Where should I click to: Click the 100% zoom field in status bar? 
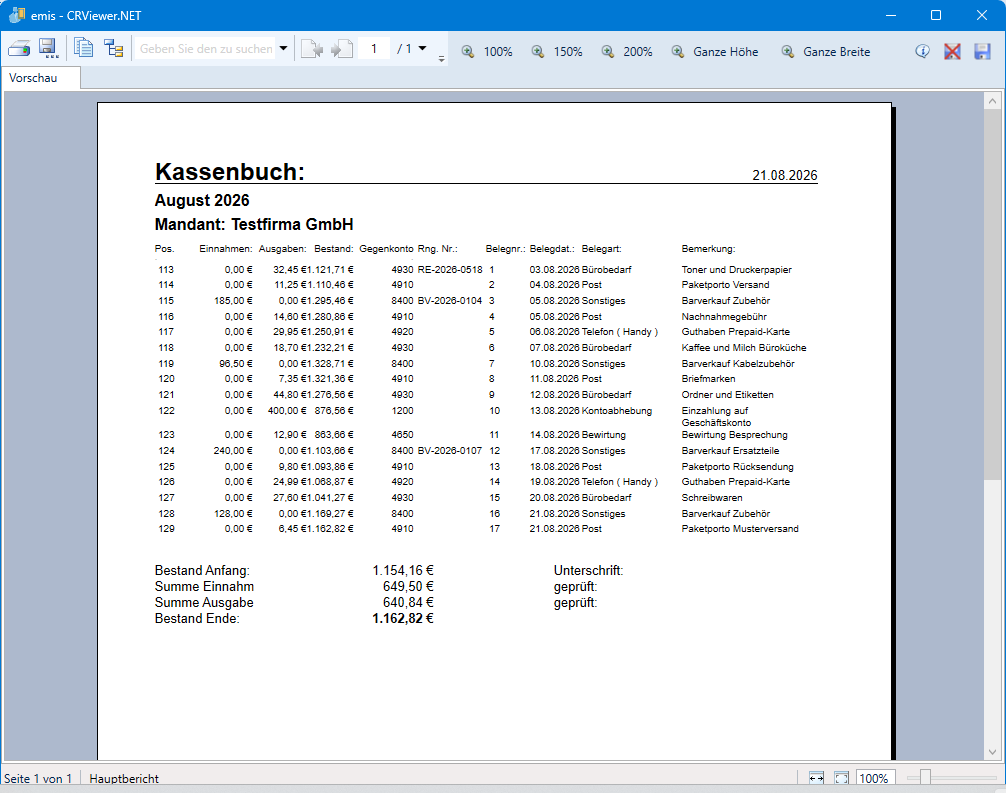873,778
